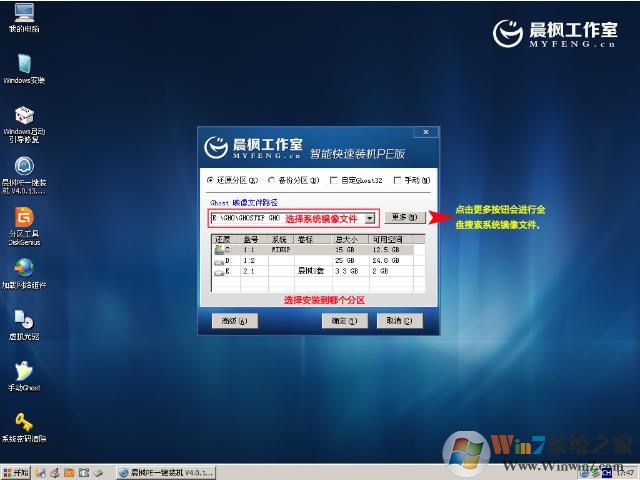
Task: Click the 确定 button
Action: [x=339, y=321]
